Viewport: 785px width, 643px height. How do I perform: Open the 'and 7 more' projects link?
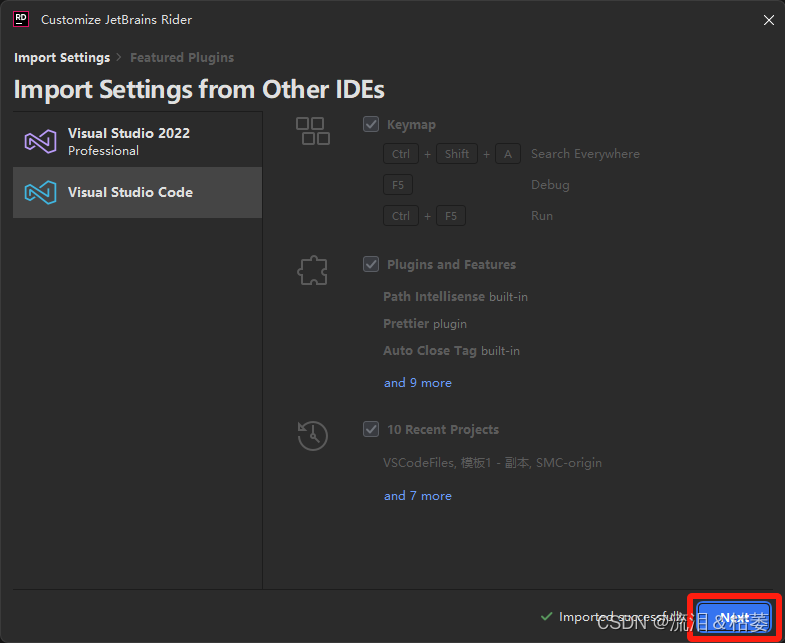418,496
